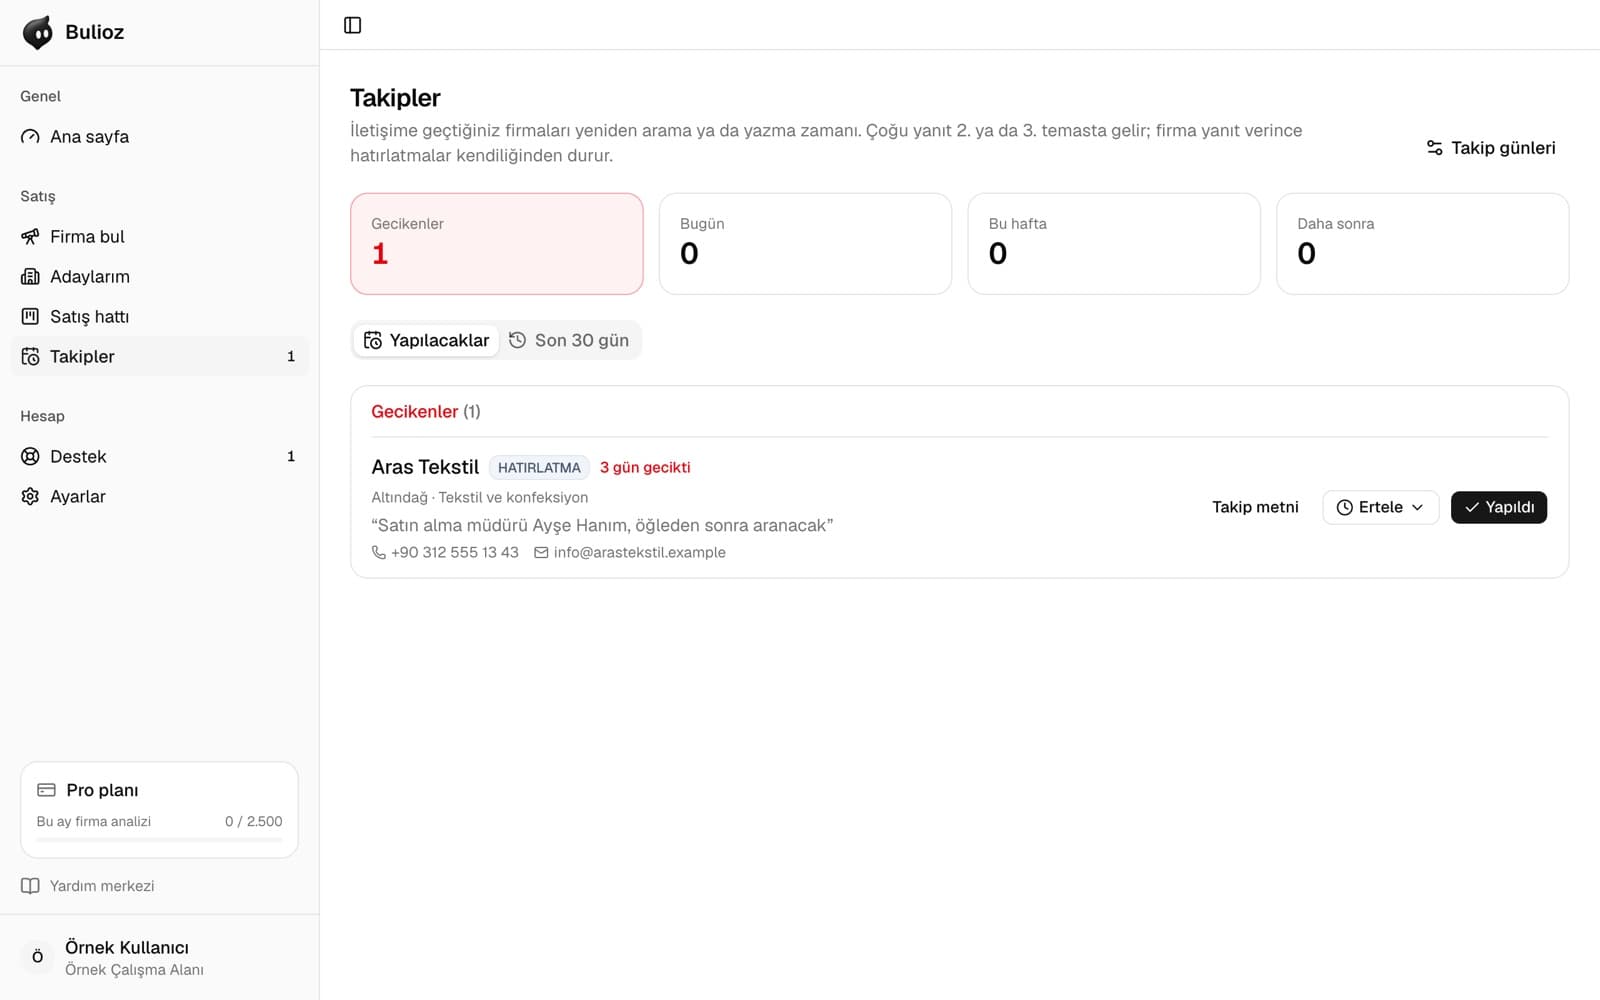
Task: Open Yardım merkezi book icon
Action: coord(30,886)
